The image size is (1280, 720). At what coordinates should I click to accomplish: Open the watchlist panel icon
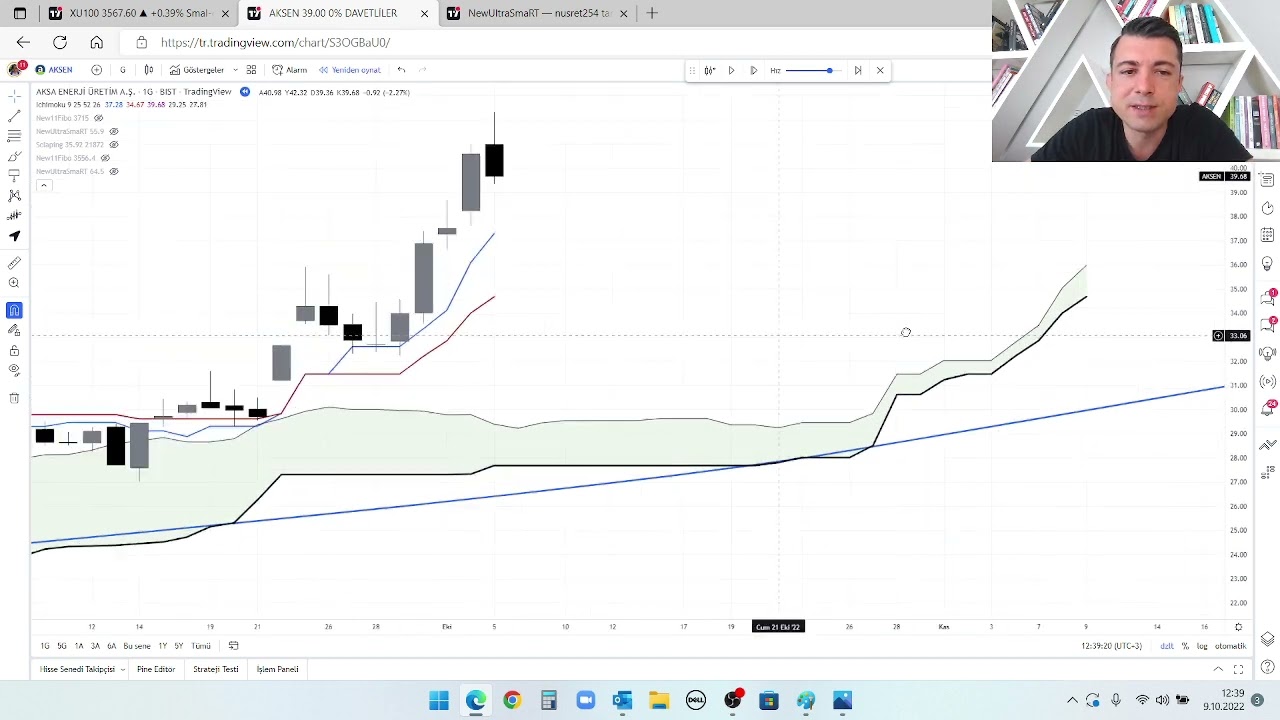coord(1267,180)
